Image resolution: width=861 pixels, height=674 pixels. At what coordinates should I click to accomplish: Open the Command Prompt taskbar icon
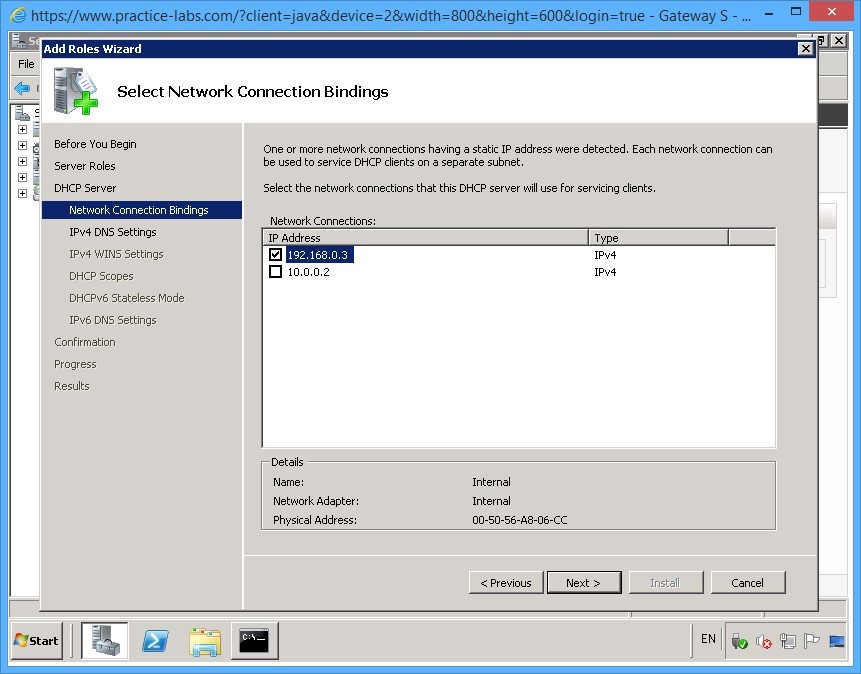(253, 640)
